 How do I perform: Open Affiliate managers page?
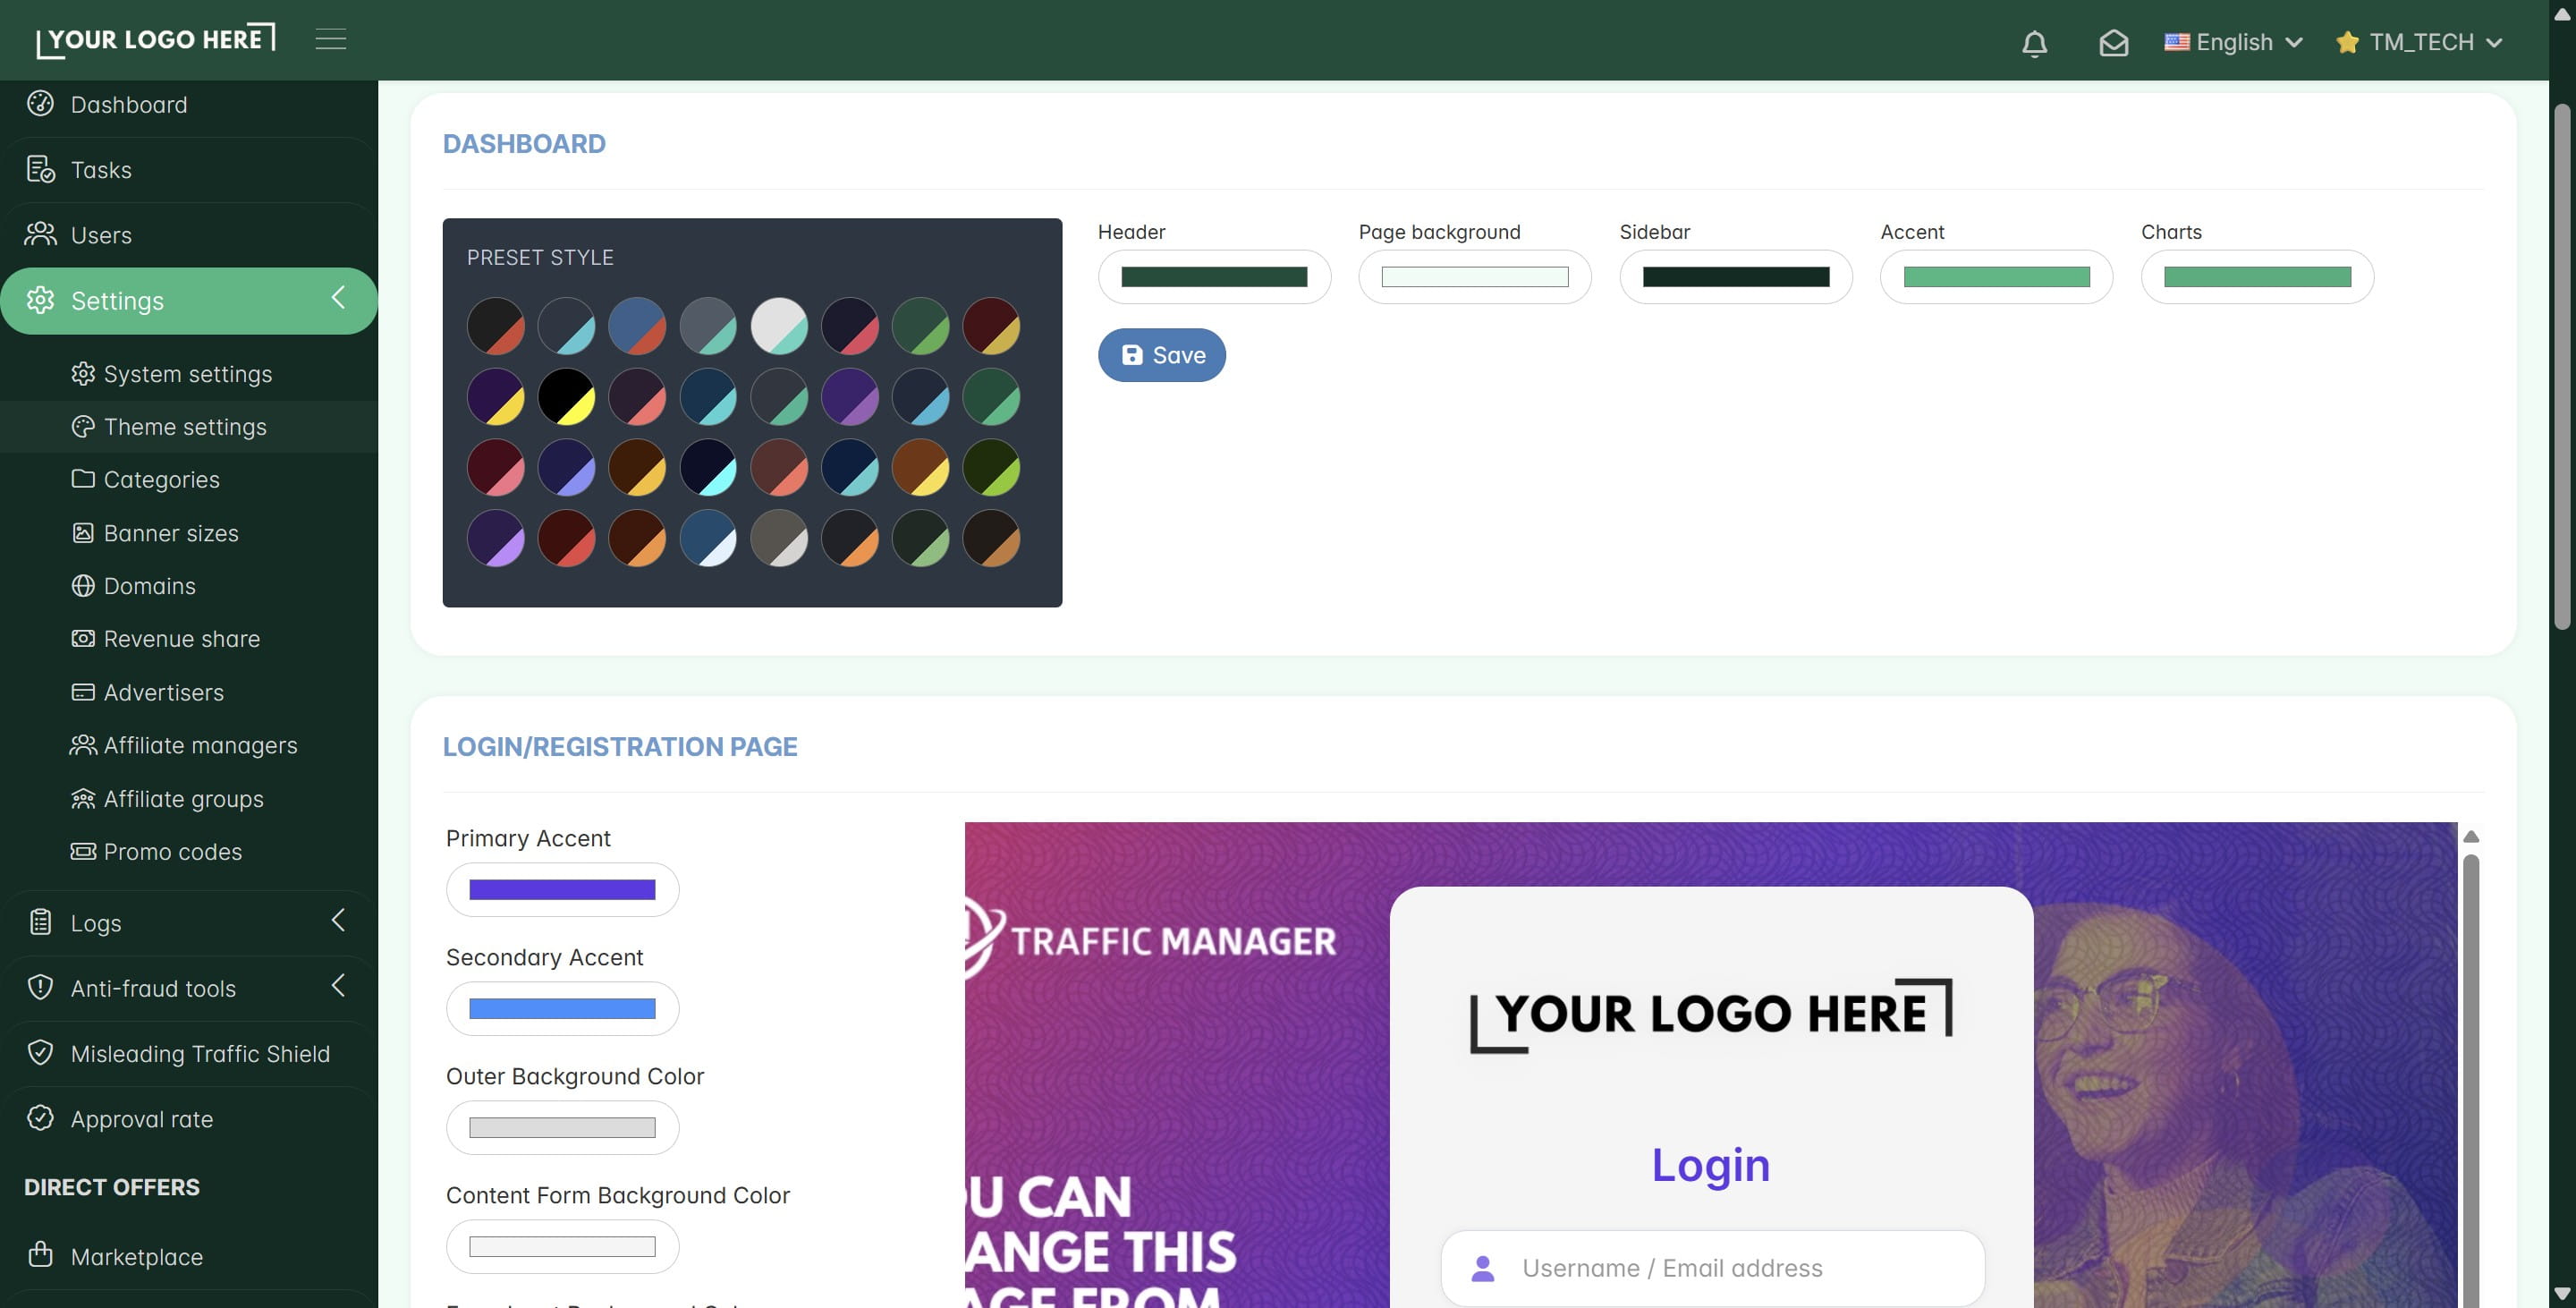point(188,745)
